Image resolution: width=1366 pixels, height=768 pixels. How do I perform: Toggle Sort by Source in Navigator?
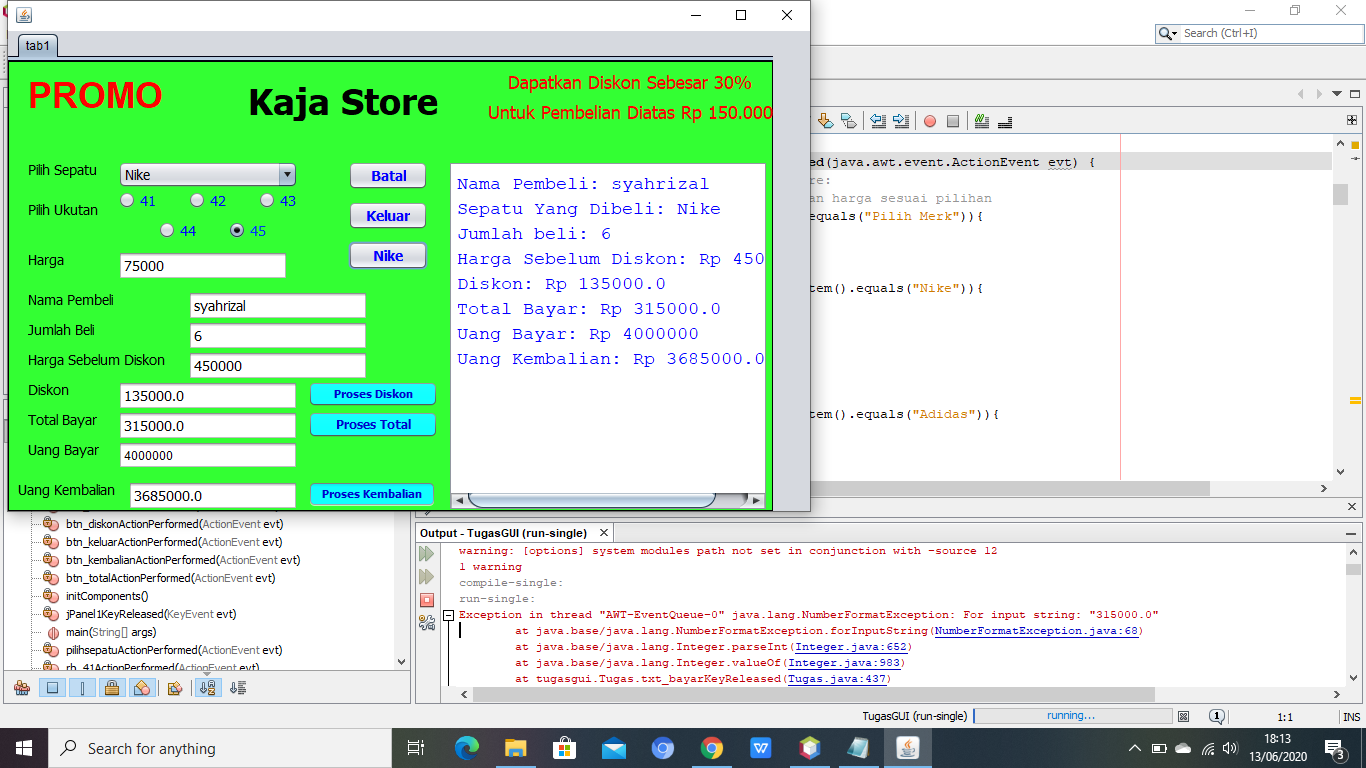[238, 688]
